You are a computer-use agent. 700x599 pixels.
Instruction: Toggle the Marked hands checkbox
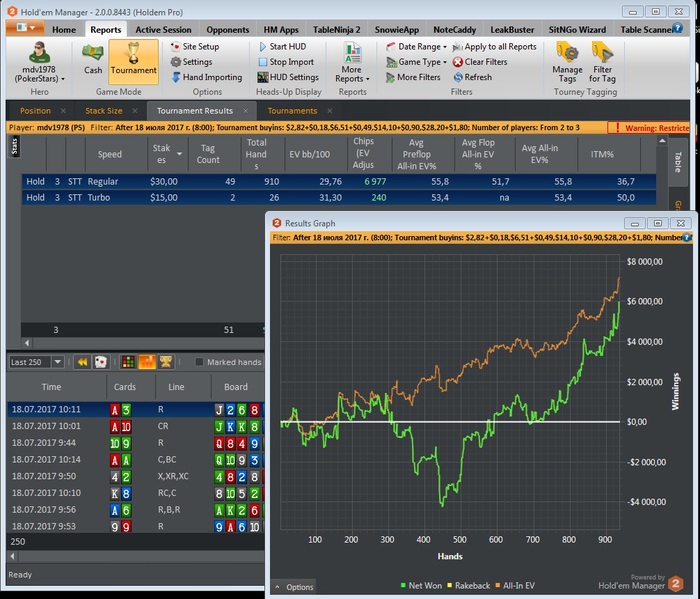pyautogui.click(x=199, y=362)
